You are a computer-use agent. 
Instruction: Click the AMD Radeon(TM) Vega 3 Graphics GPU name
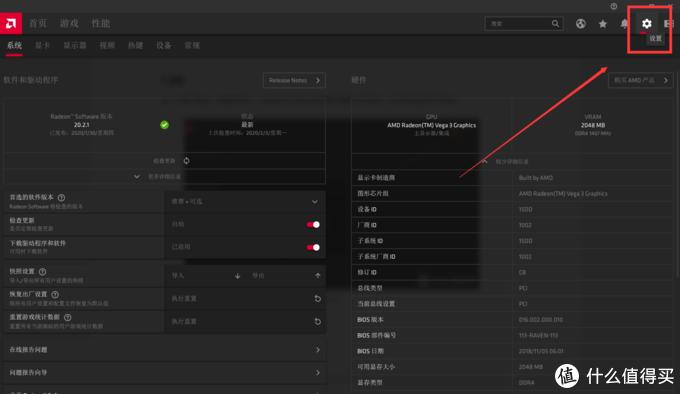[x=432, y=125]
